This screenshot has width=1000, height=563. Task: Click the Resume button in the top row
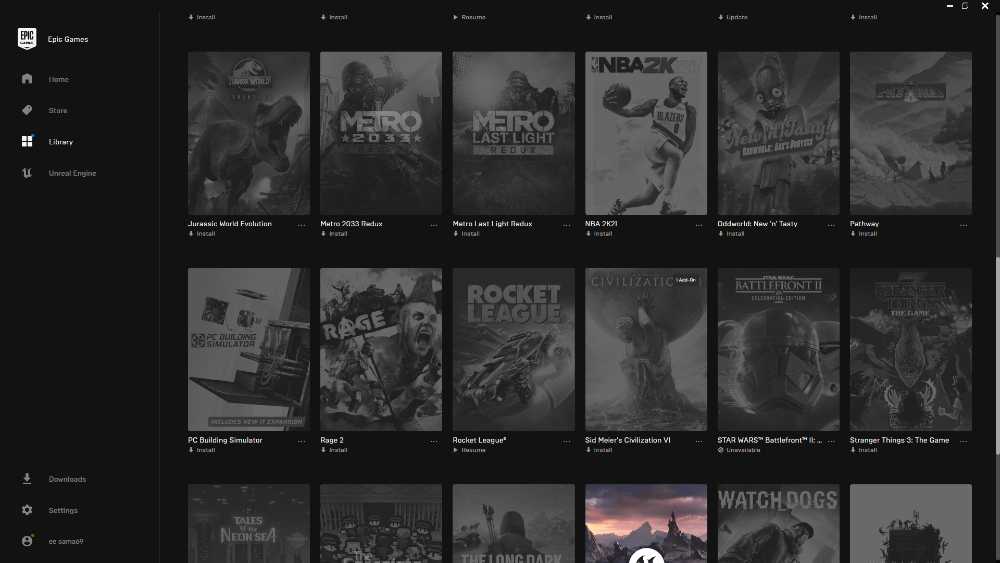click(x=469, y=17)
